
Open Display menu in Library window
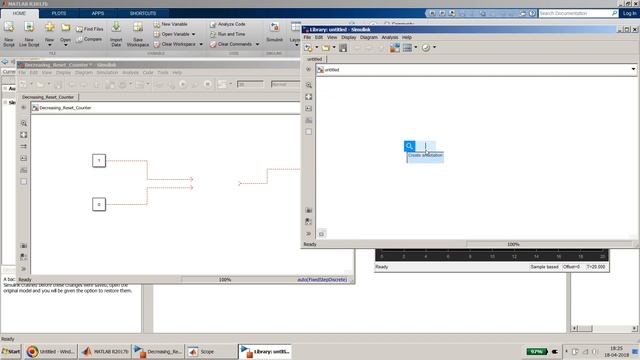[x=349, y=37]
